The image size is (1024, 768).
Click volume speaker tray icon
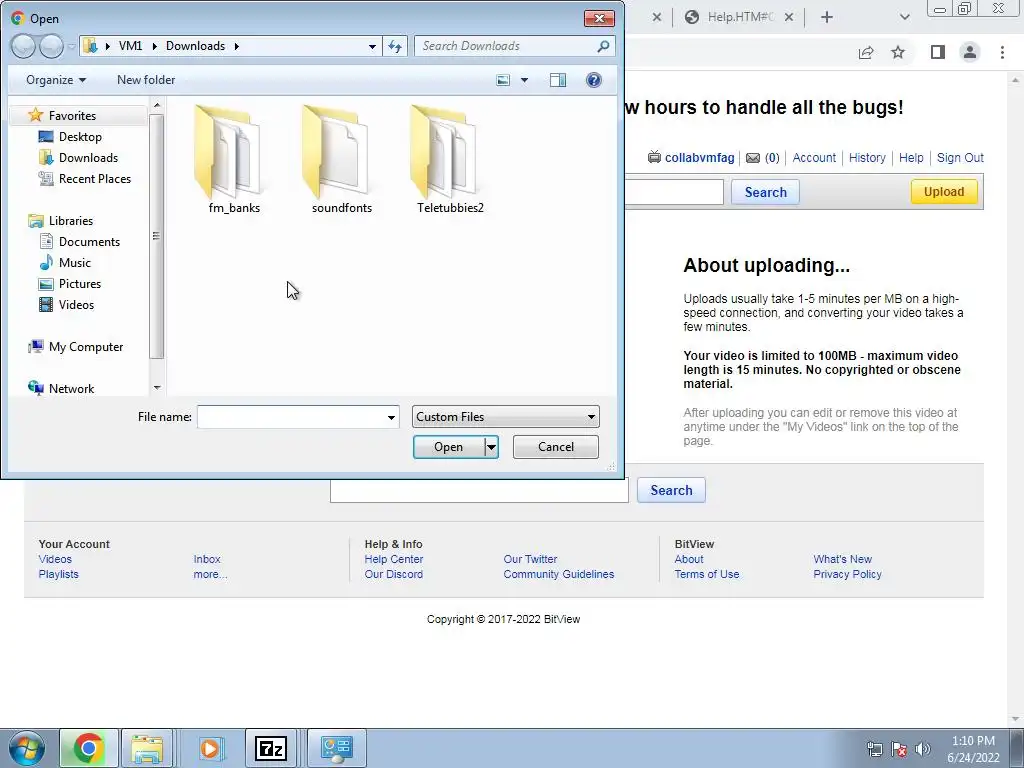point(922,749)
